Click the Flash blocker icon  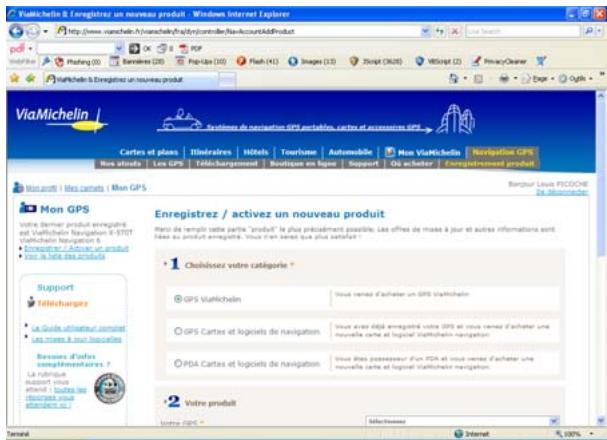242,61
